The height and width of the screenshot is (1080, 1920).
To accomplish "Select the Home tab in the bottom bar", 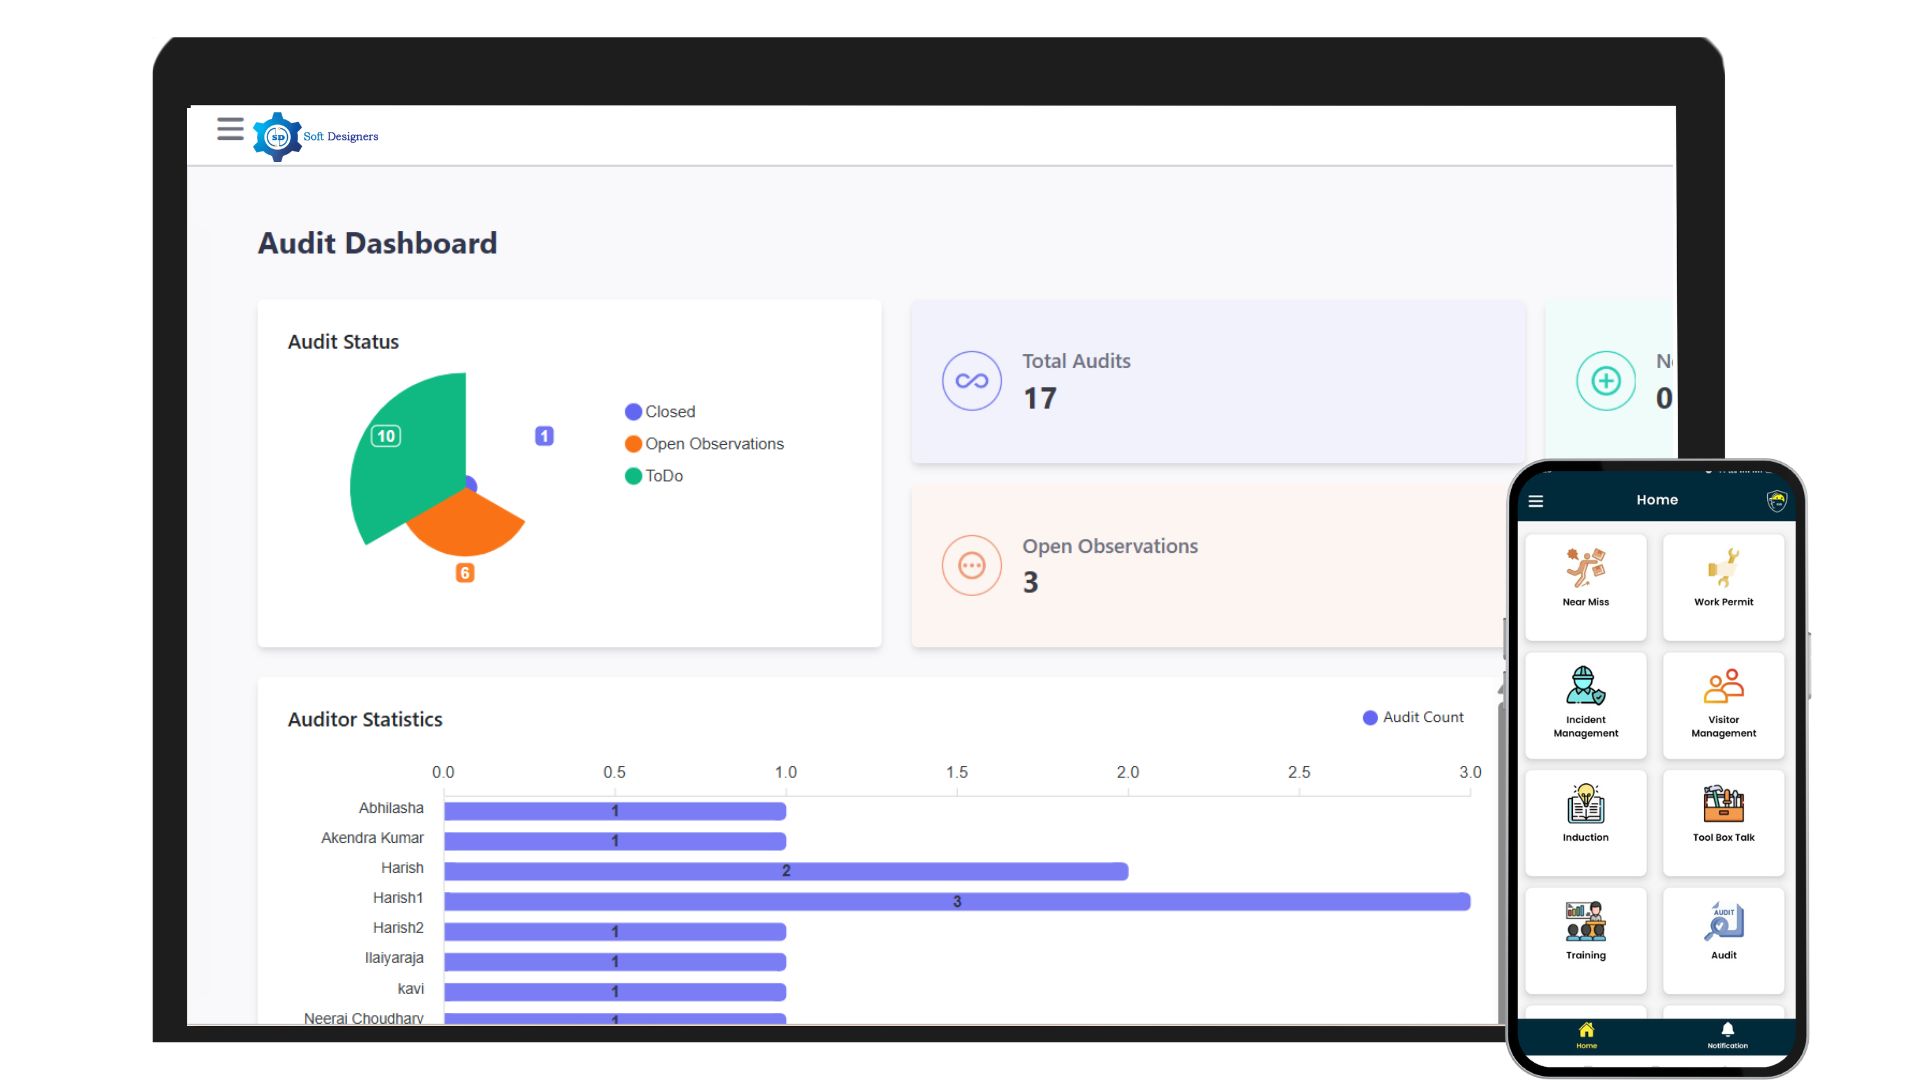I will (1586, 1034).
